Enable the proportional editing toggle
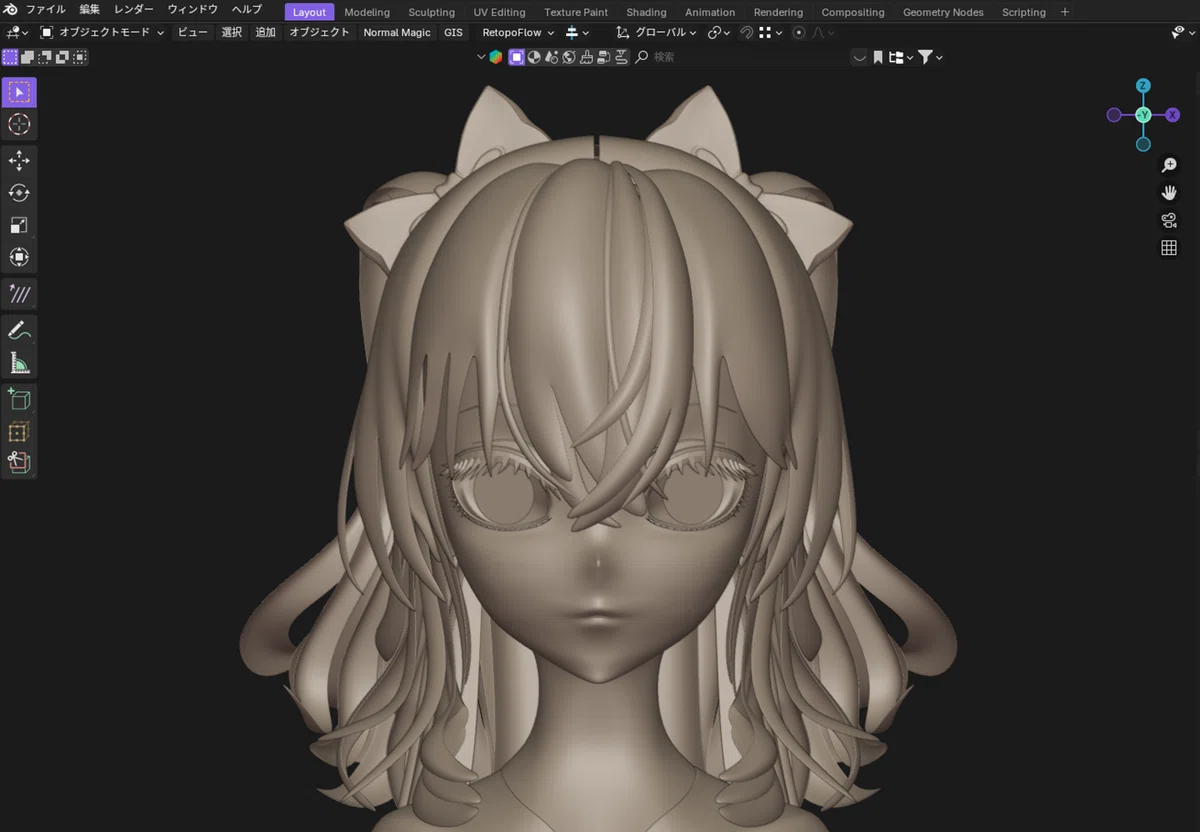The image size is (1200, 832). coord(798,33)
